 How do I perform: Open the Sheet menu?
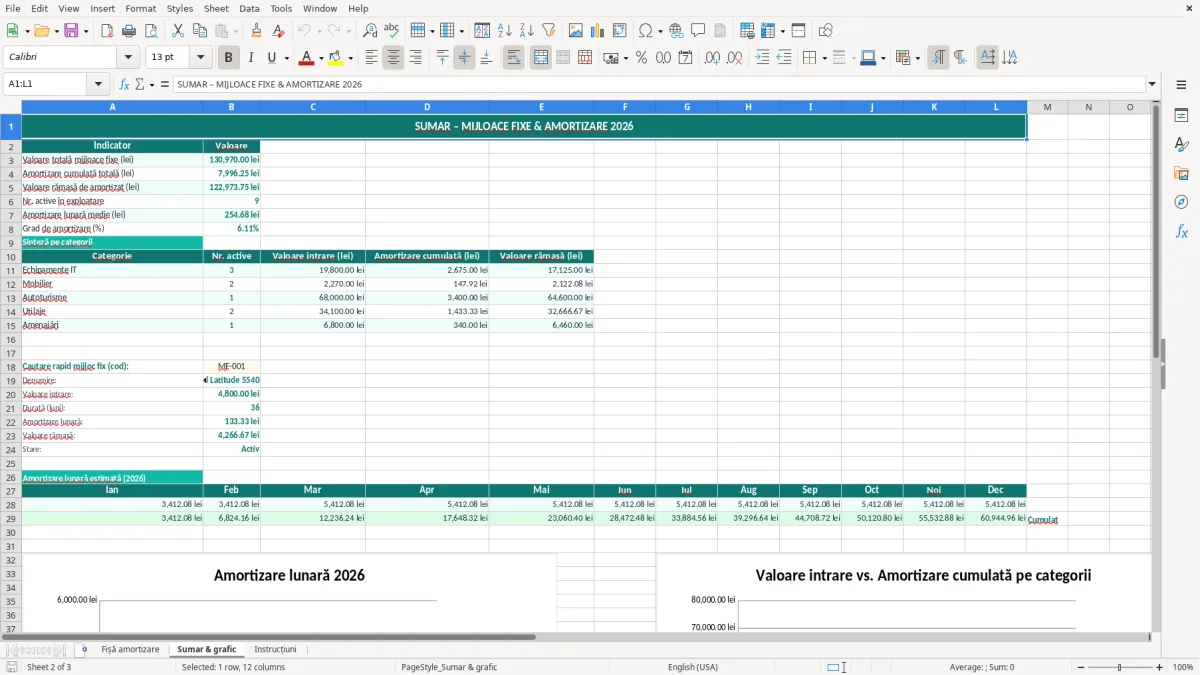216,8
